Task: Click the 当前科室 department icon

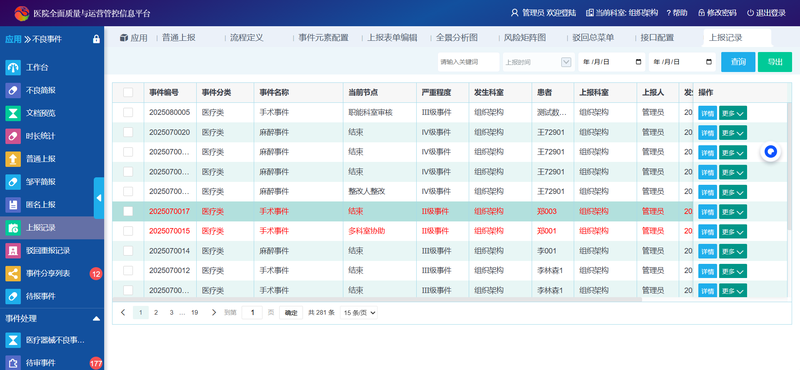Action: [x=590, y=13]
